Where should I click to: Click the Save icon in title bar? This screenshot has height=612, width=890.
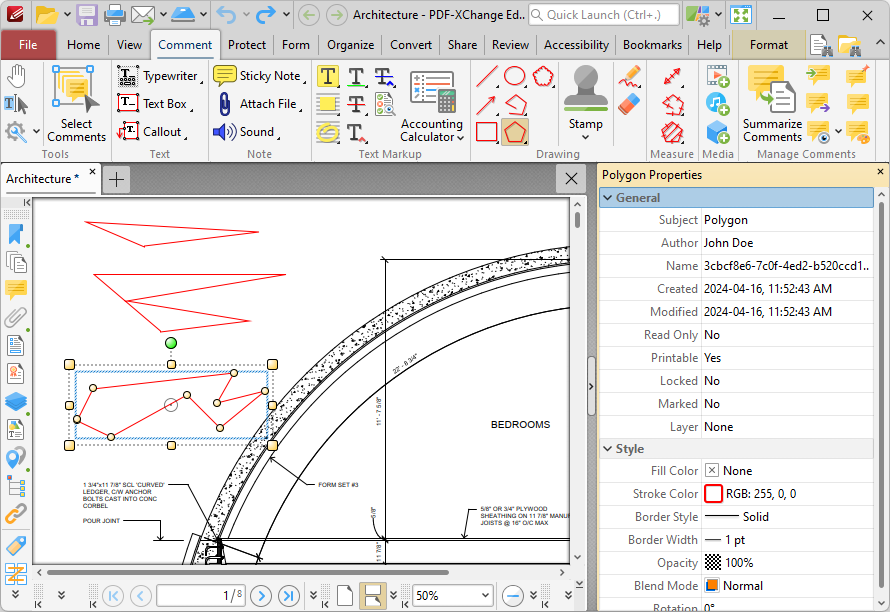pyautogui.click(x=87, y=15)
